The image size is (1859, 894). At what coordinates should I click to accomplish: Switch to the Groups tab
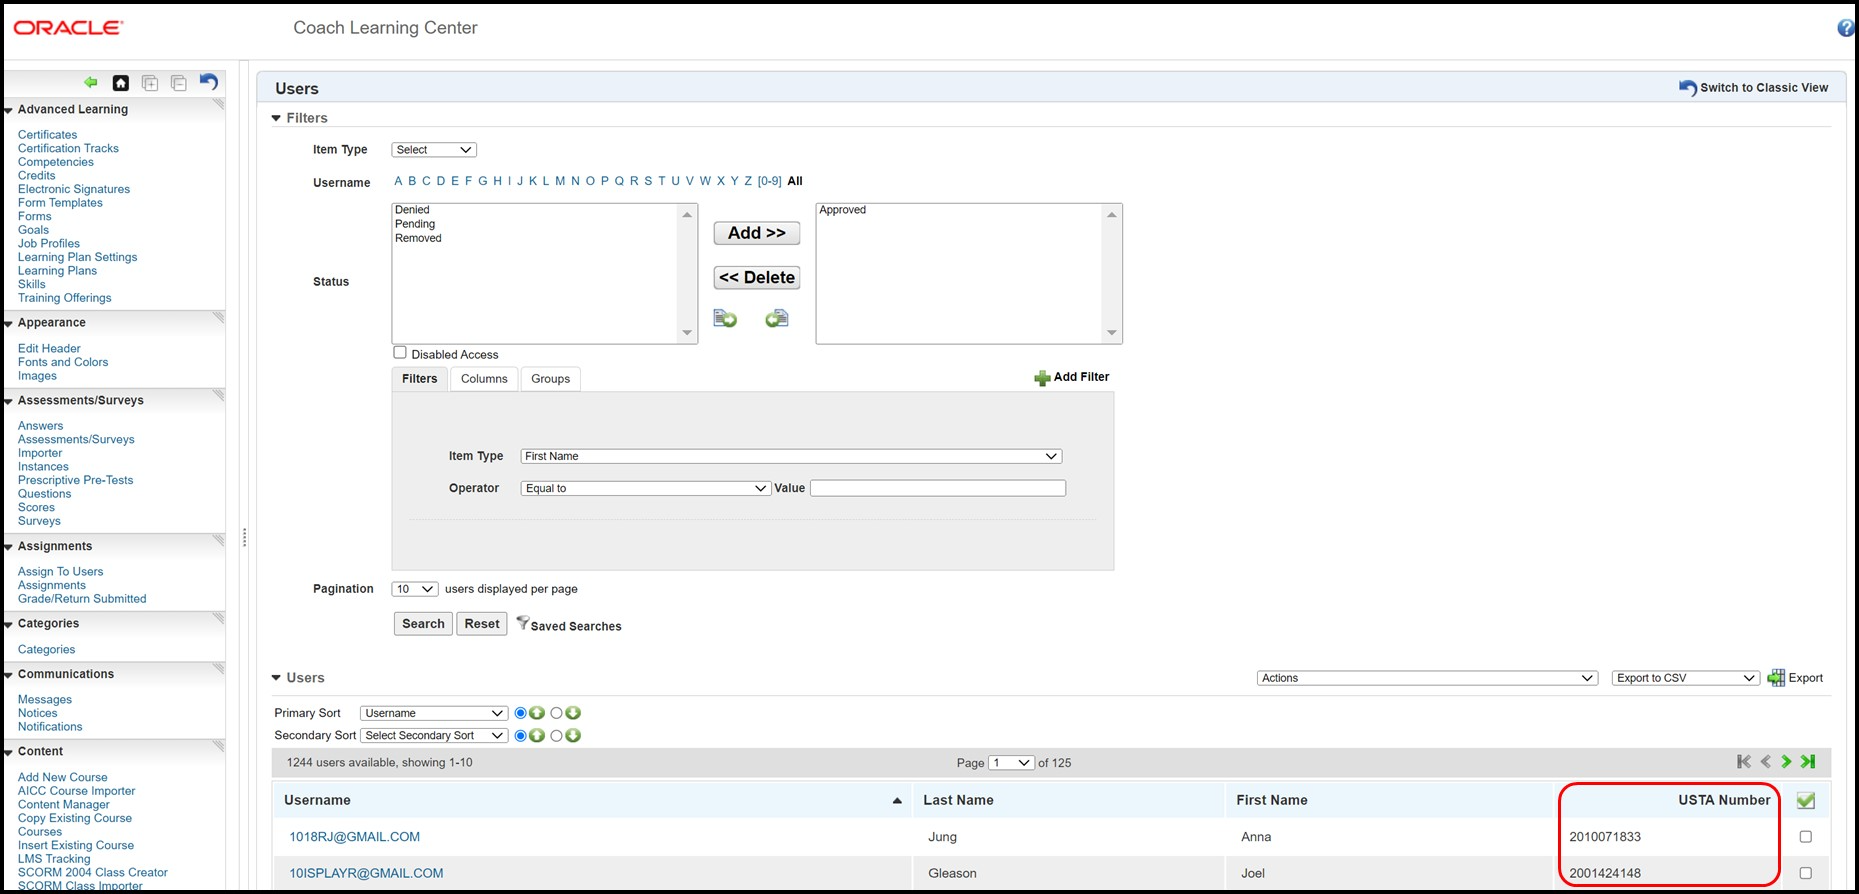[x=550, y=379]
